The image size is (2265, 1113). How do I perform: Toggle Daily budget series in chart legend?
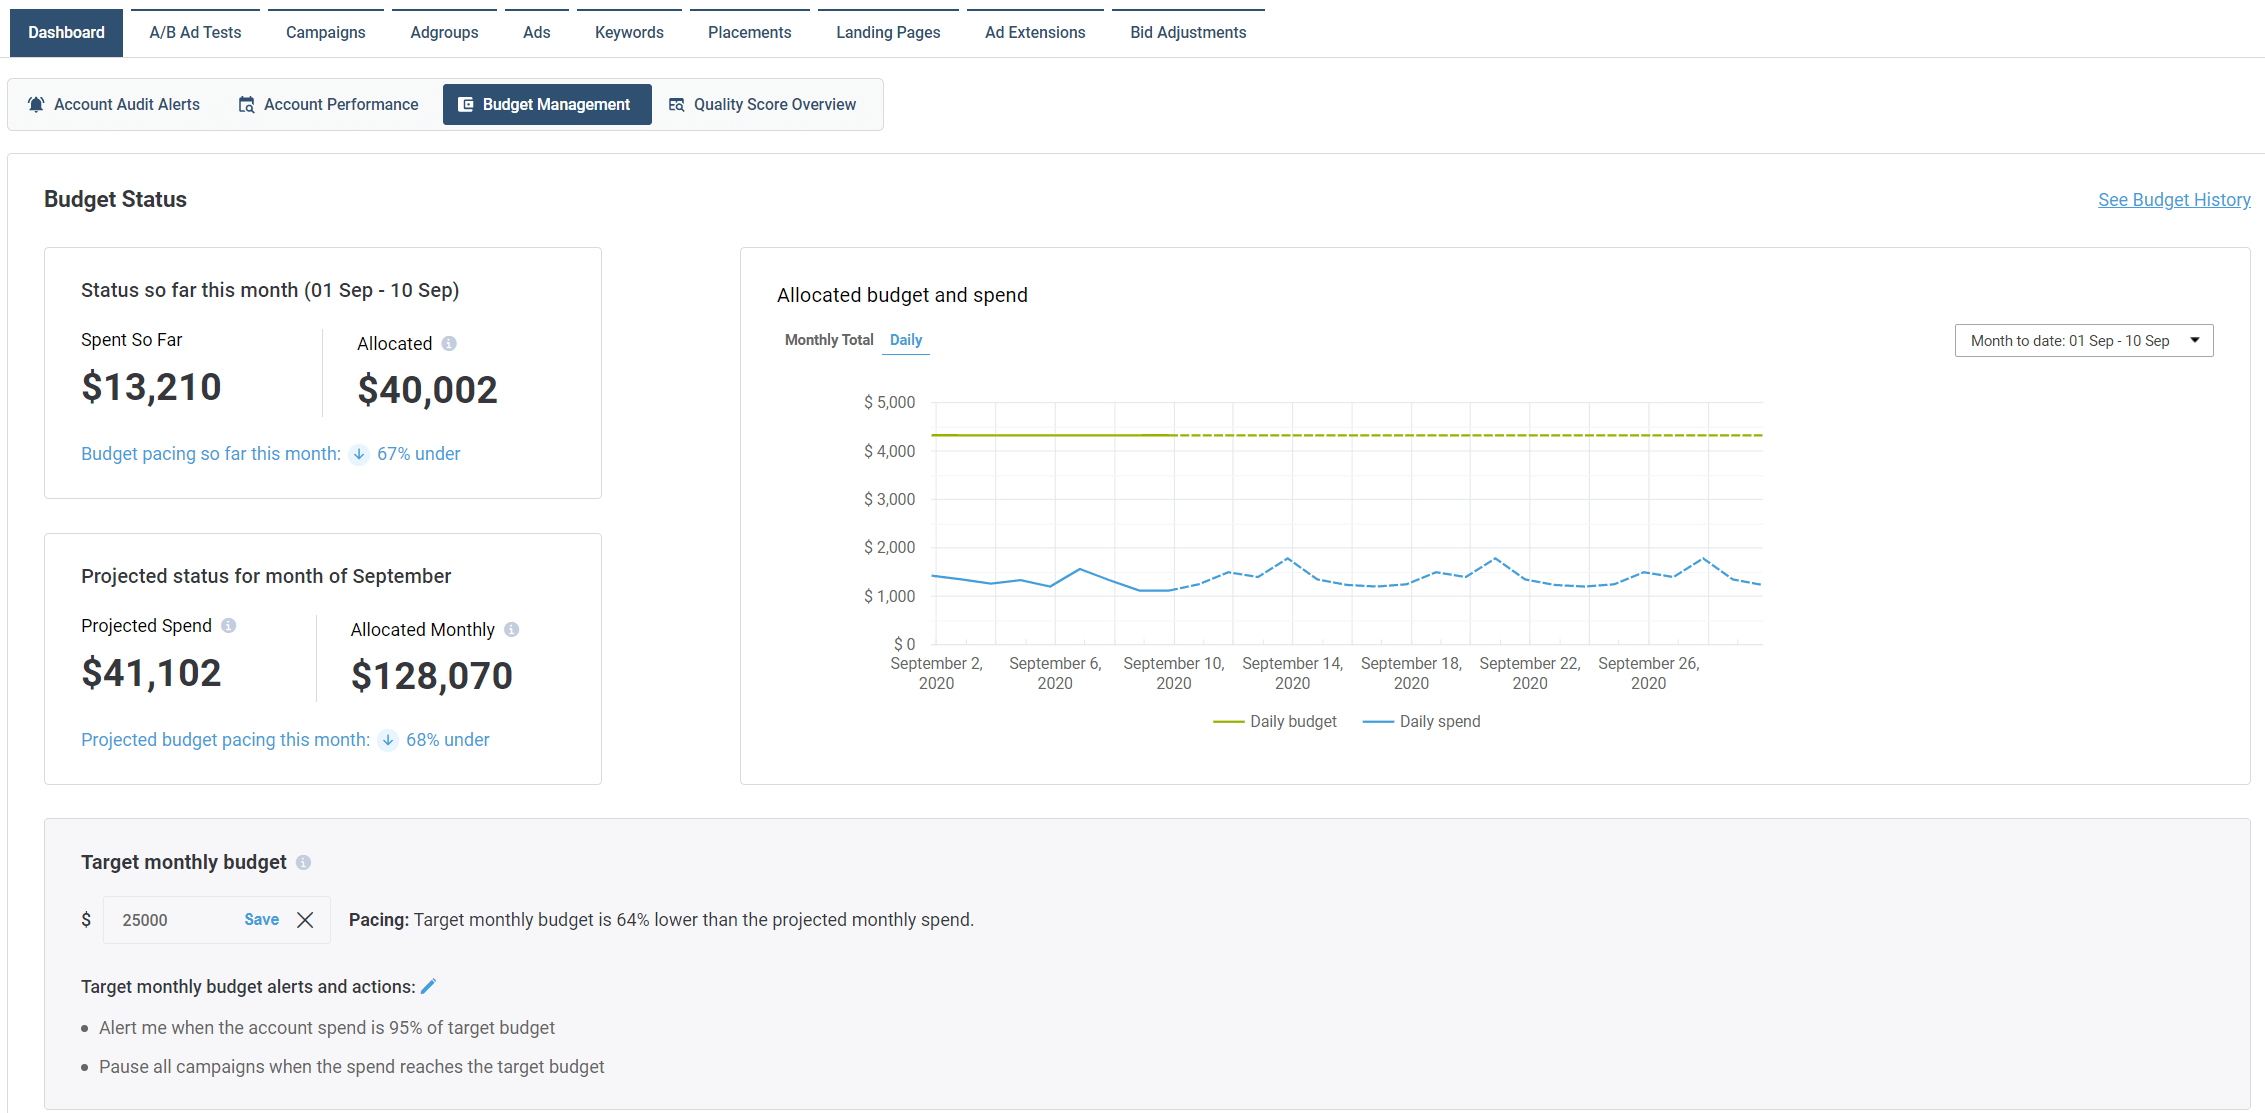1275,722
